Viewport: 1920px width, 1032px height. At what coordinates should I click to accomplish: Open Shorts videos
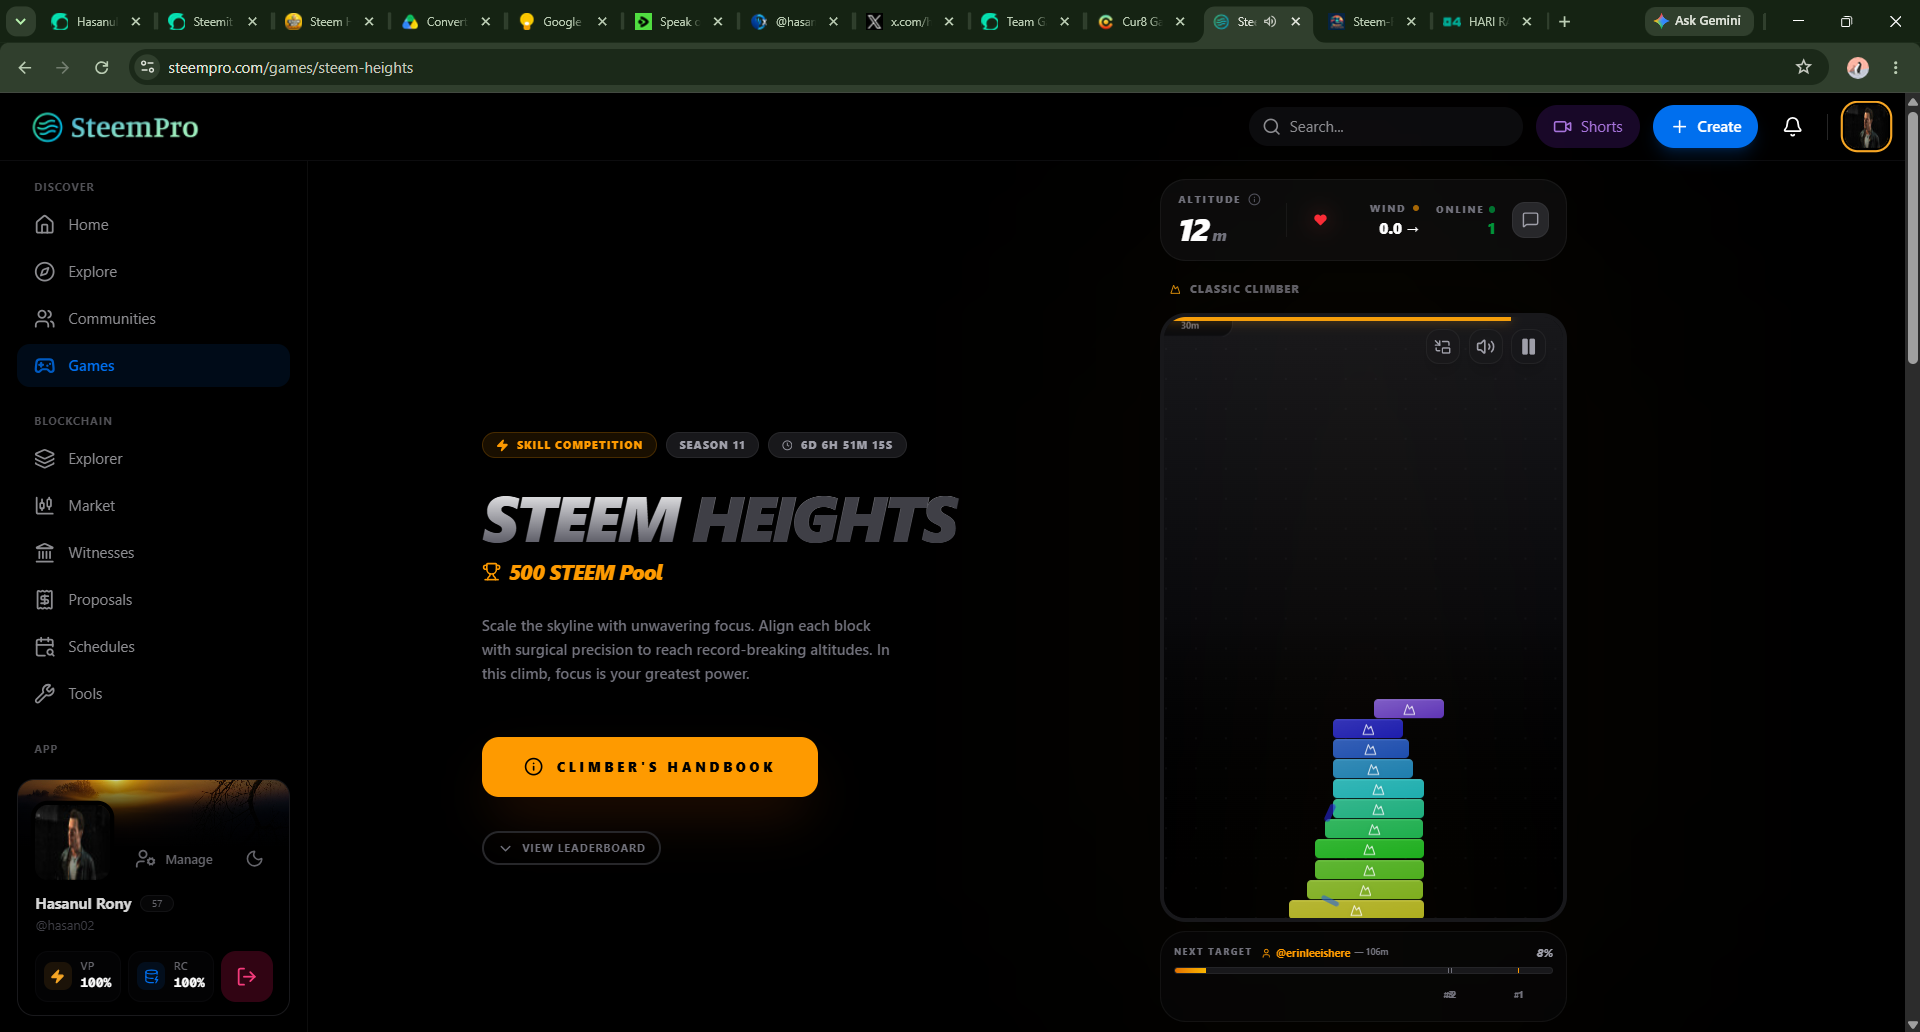[x=1587, y=127]
